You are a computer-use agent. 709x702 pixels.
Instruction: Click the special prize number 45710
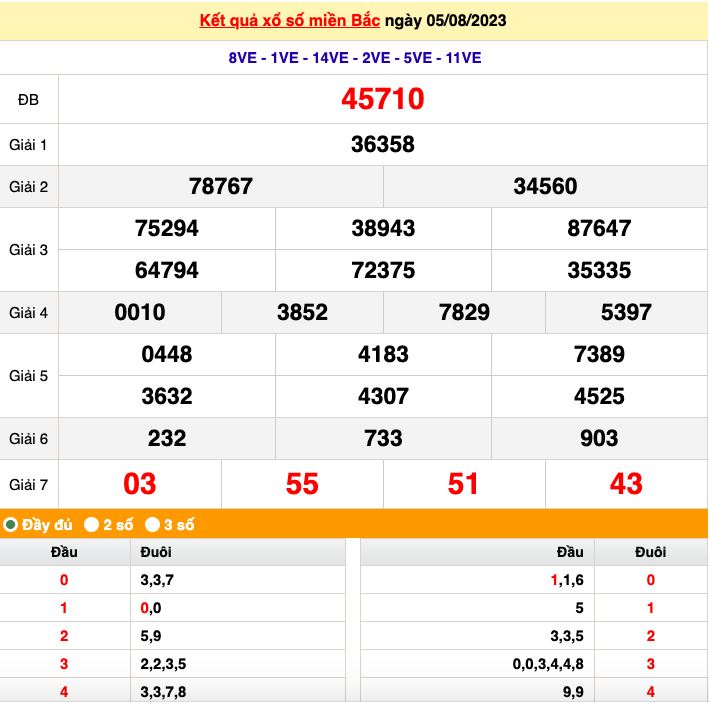click(x=383, y=99)
